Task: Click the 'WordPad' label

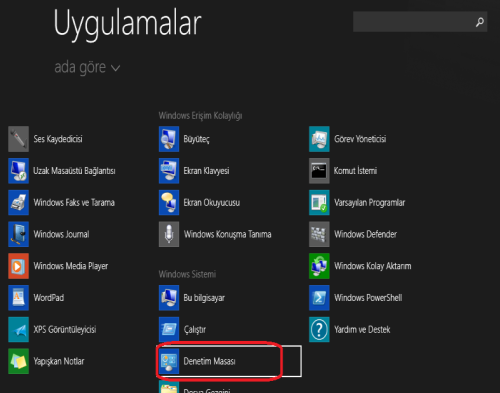Action: [49, 298]
